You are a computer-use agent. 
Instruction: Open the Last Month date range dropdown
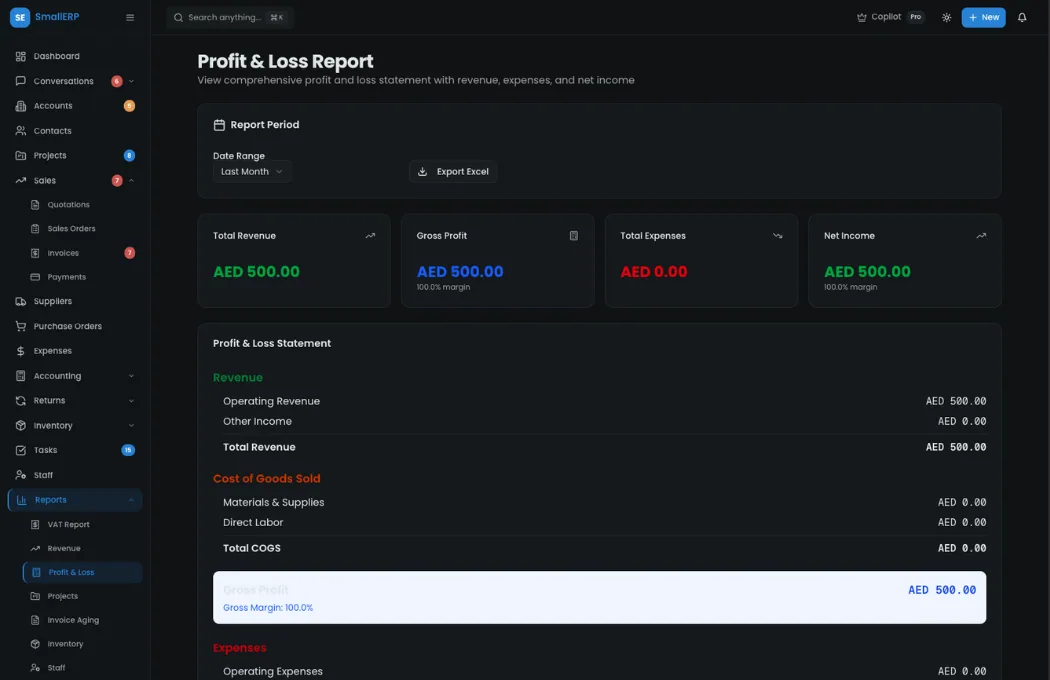pos(252,172)
